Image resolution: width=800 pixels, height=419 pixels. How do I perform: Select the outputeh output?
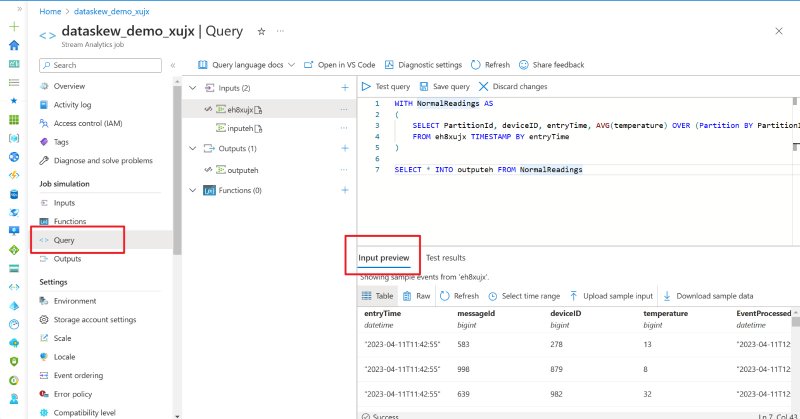tap(242, 170)
